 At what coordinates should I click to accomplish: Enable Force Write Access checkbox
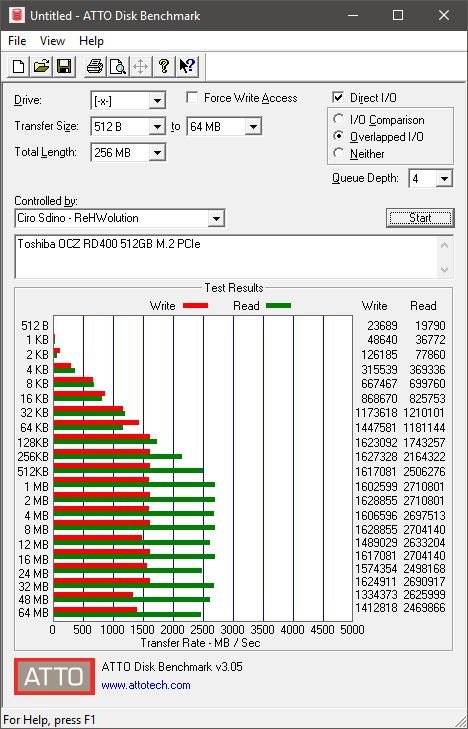[192, 98]
